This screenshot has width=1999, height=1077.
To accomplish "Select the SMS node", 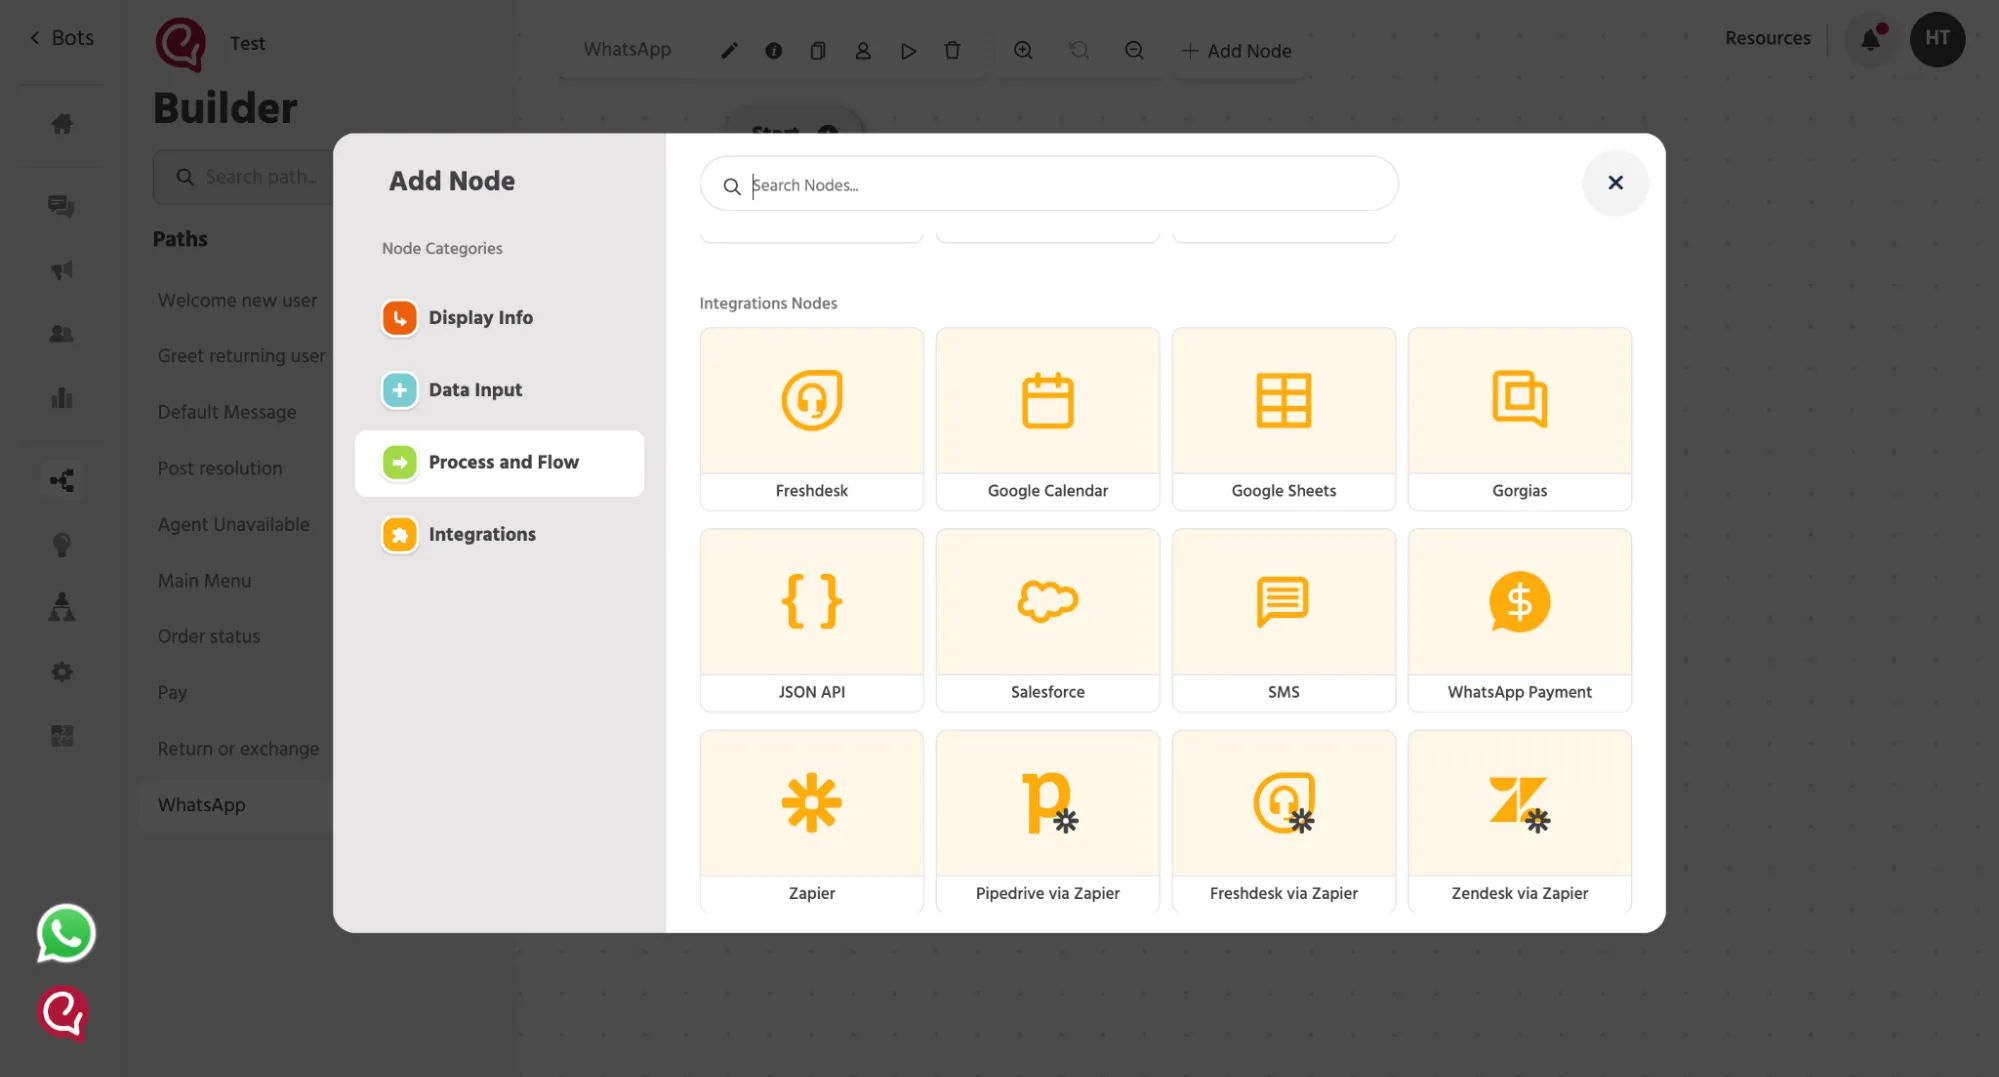I will tap(1283, 620).
